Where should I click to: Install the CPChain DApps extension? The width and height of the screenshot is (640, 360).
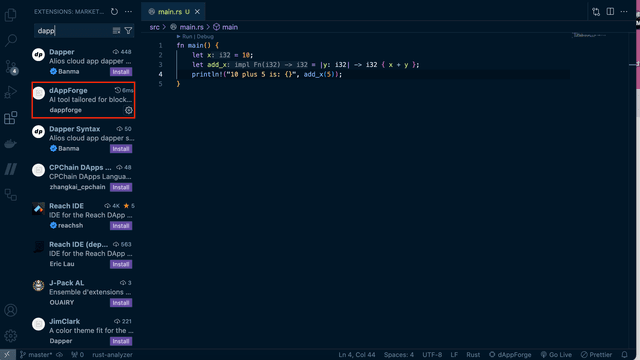121,187
